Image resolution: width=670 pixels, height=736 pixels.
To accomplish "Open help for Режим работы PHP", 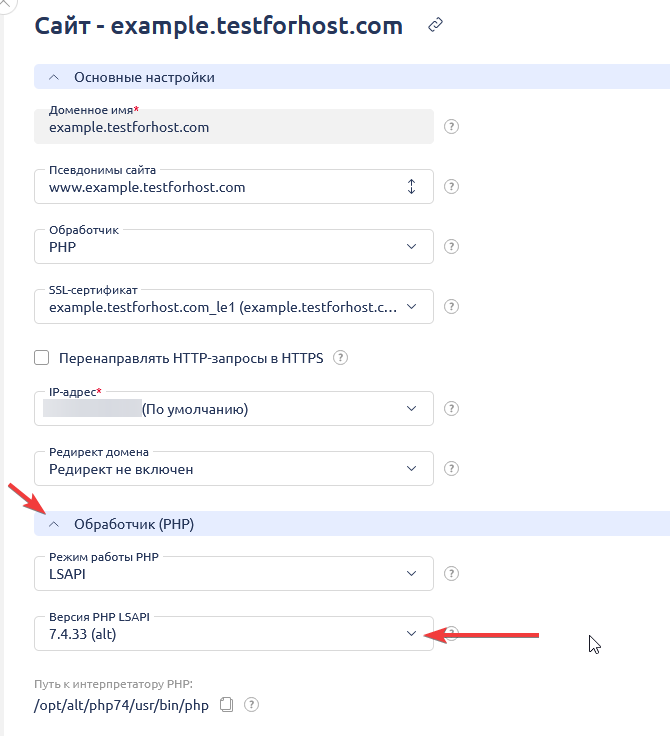I will pyautogui.click(x=452, y=574).
